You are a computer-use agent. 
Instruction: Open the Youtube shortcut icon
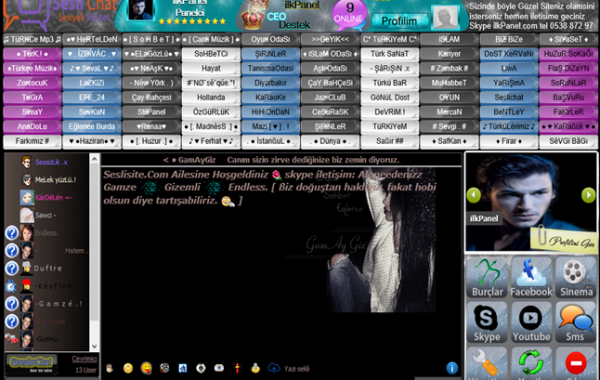point(531,322)
